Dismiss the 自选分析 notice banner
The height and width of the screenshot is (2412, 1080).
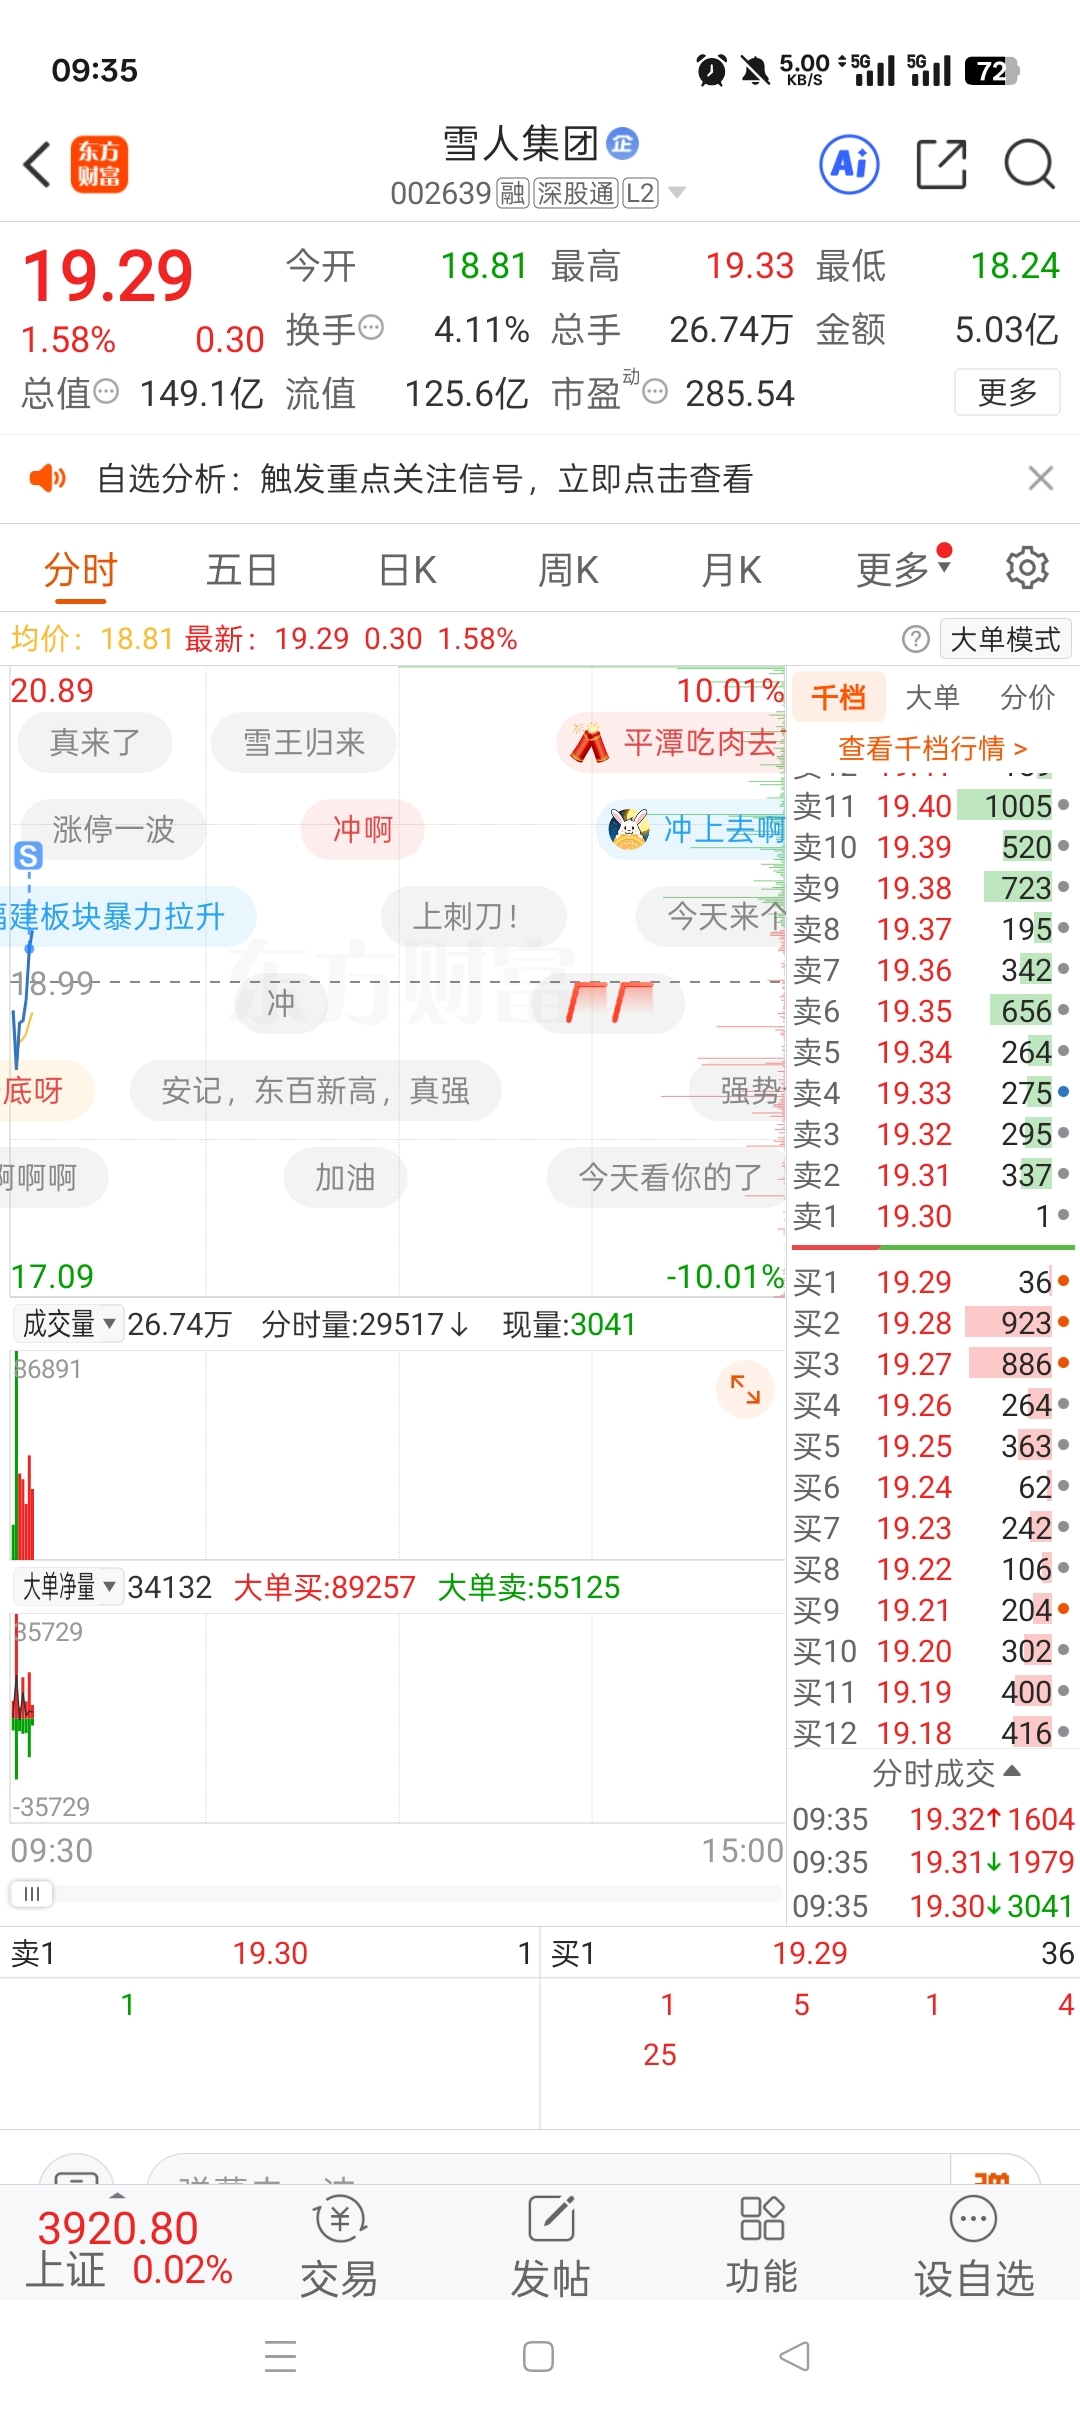[x=1041, y=478]
